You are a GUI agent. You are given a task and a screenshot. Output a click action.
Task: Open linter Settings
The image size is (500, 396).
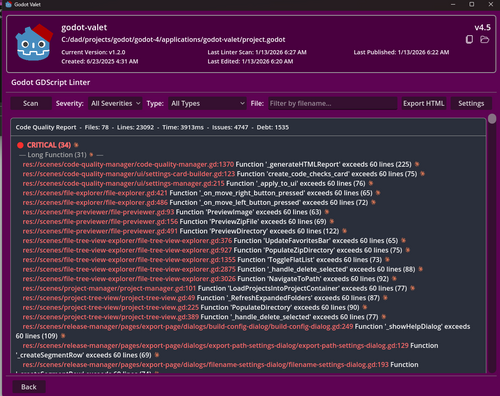tap(471, 103)
